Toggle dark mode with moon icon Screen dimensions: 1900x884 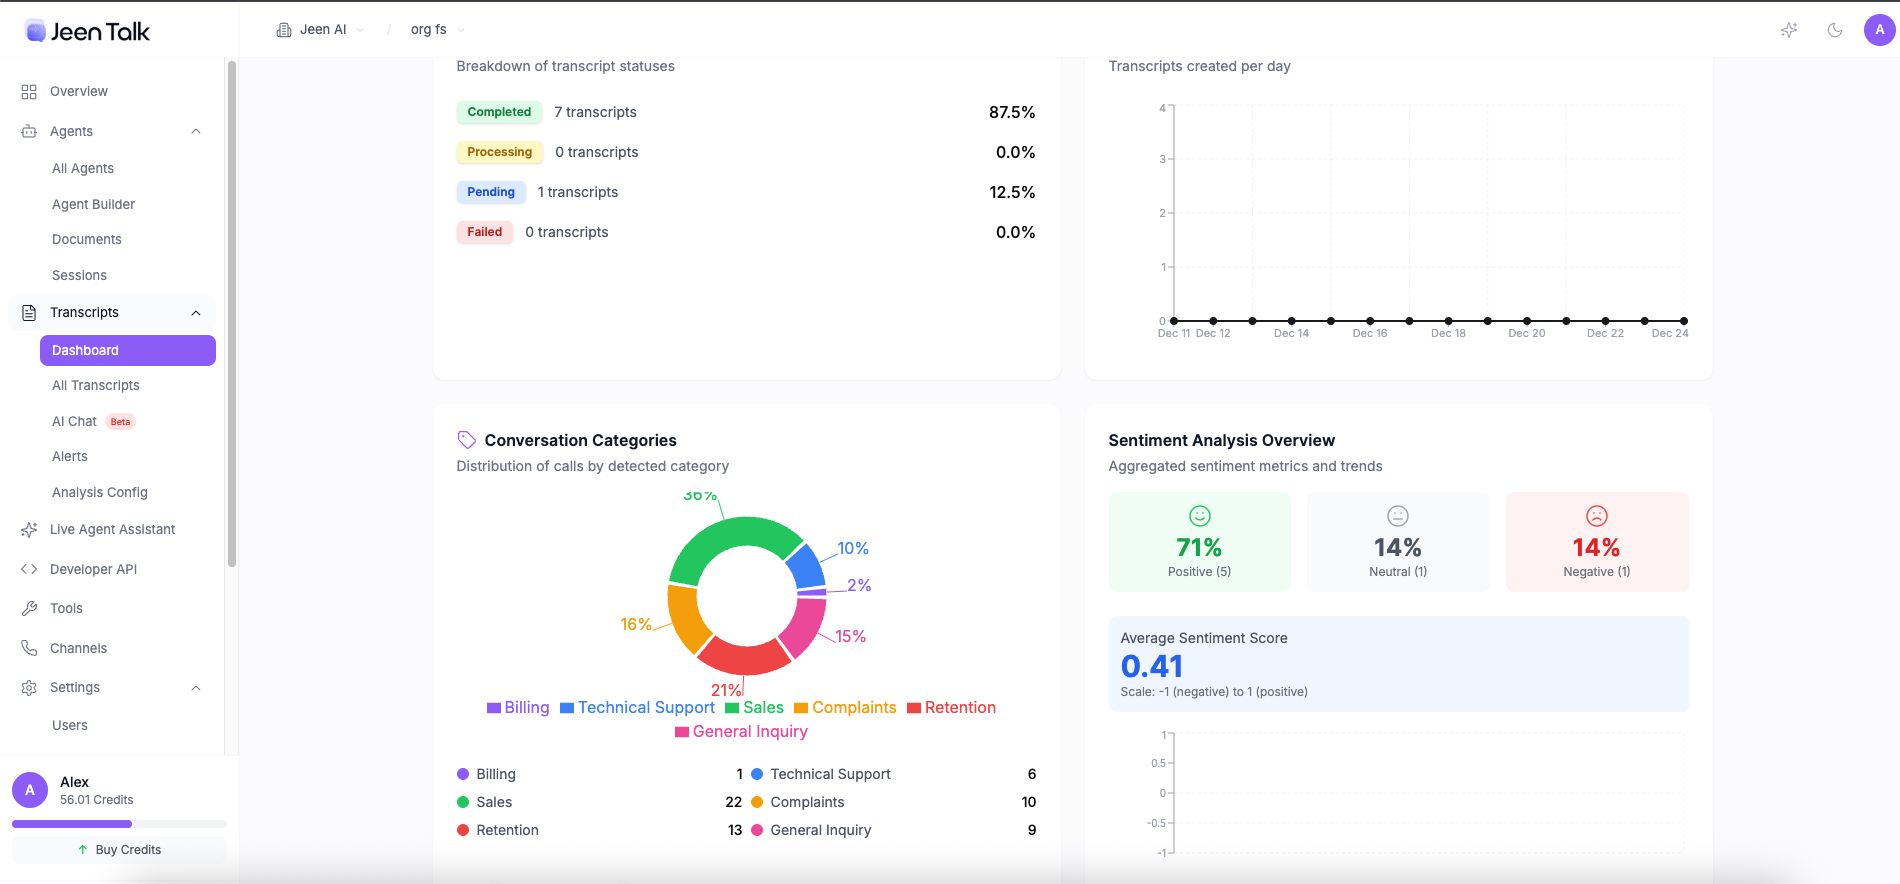[x=1834, y=30]
